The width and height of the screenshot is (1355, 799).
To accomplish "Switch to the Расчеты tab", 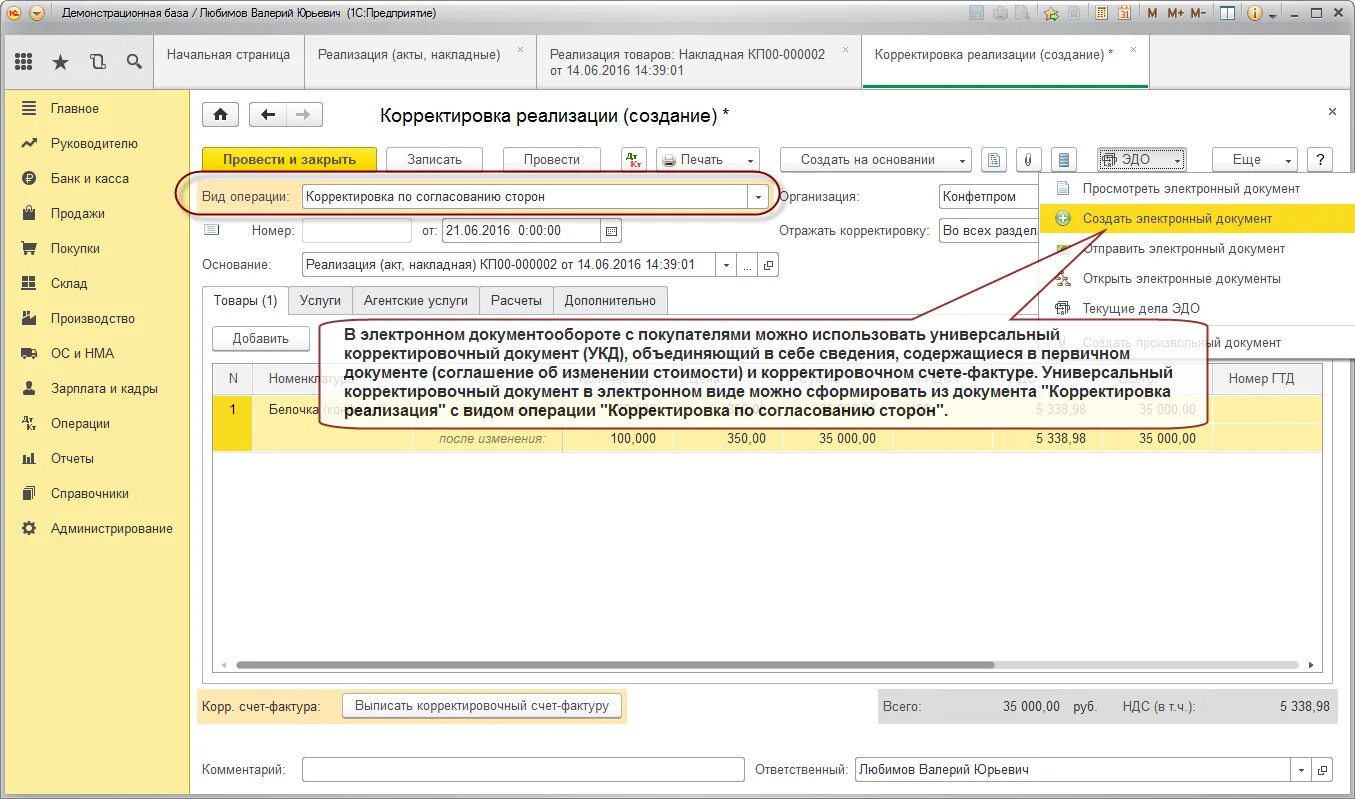I will 516,300.
